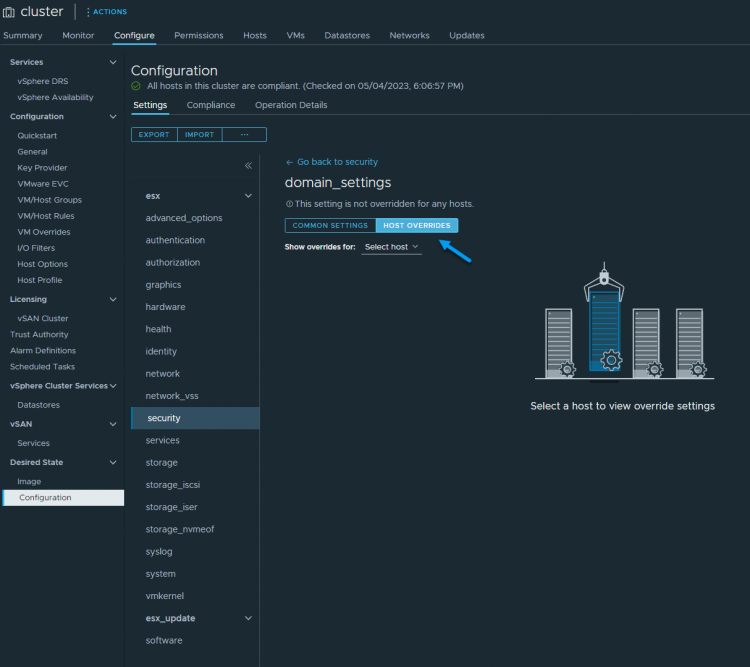Select HOST OVERRIDES view
Screen dimensions: 750x667
417,225
